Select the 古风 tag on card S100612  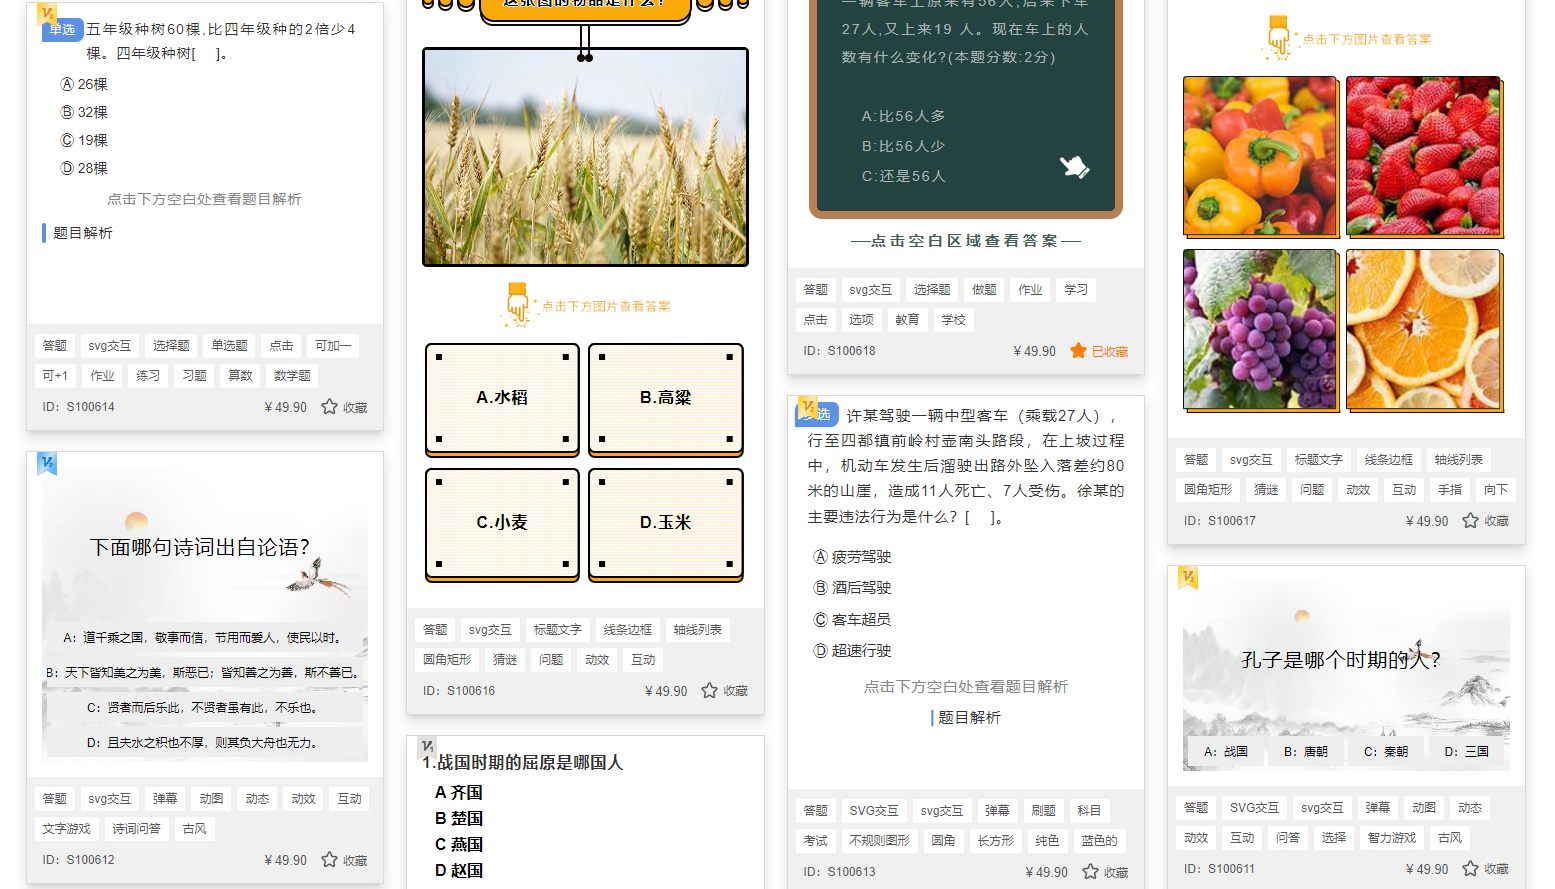(x=194, y=828)
